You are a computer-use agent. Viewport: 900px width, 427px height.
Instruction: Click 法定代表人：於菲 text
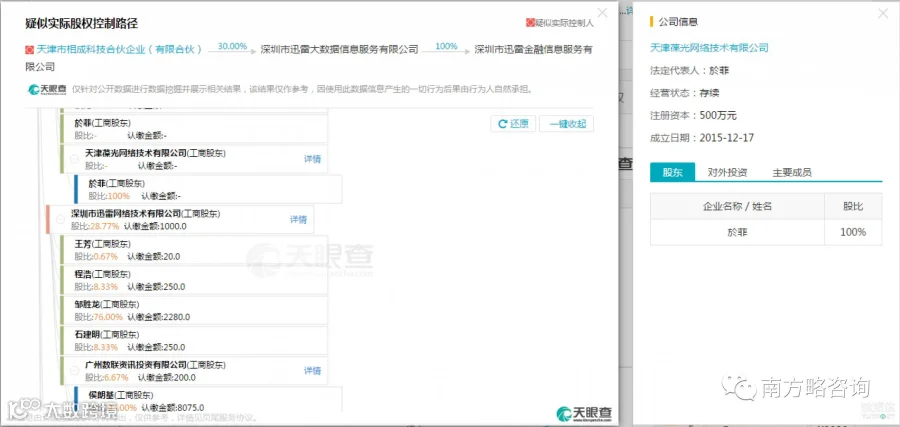tap(689, 70)
